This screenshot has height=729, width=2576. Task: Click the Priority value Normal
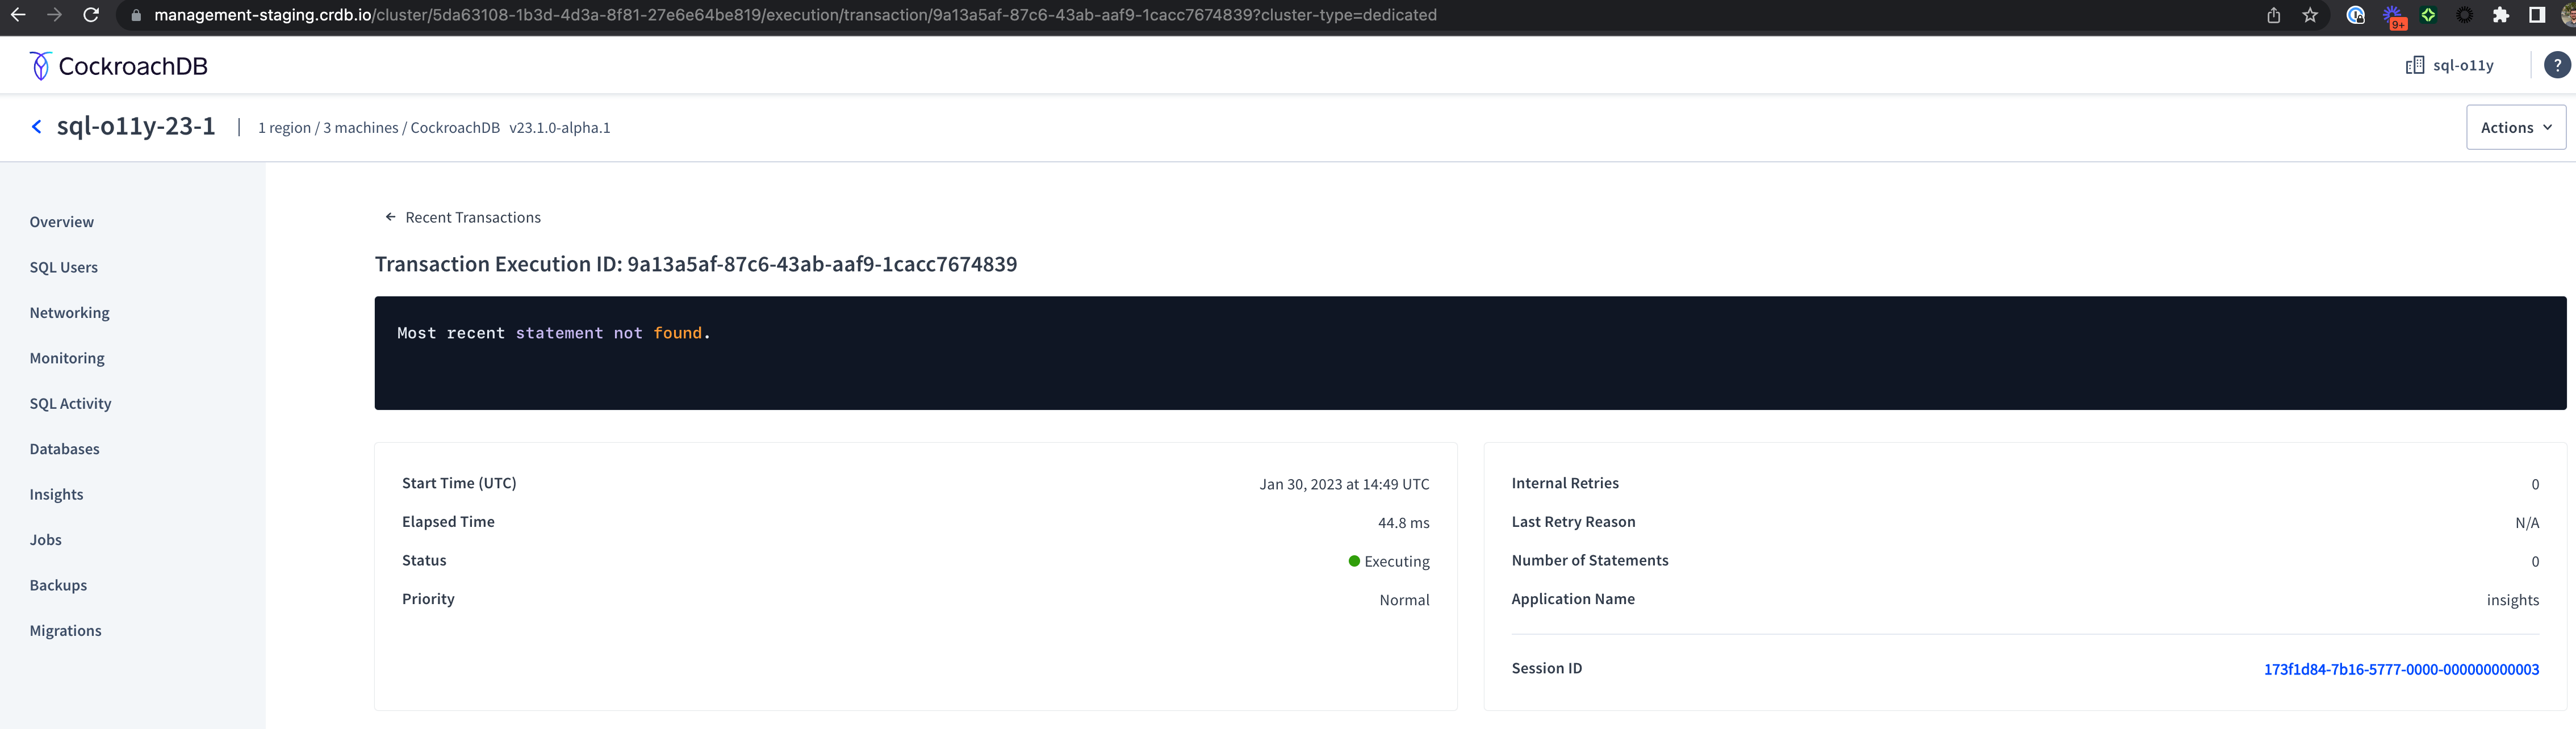coord(1404,600)
